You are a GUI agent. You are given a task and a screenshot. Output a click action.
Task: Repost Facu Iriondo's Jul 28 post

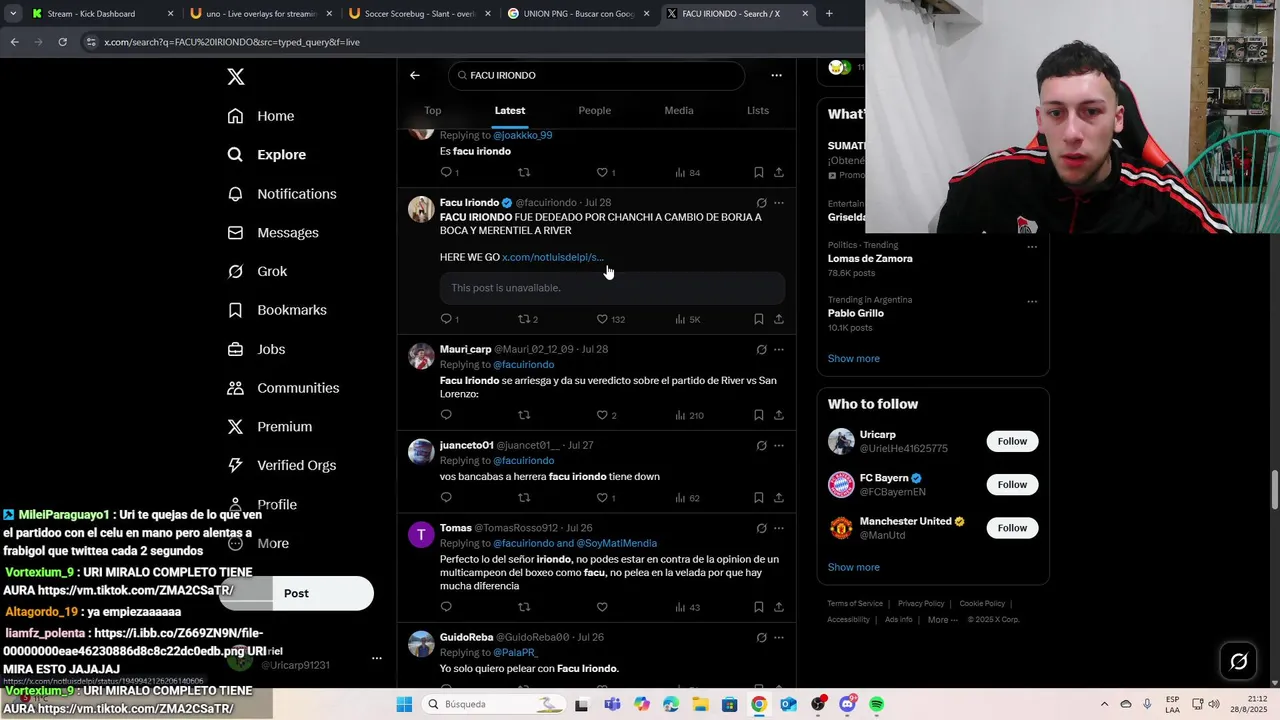click(x=523, y=319)
